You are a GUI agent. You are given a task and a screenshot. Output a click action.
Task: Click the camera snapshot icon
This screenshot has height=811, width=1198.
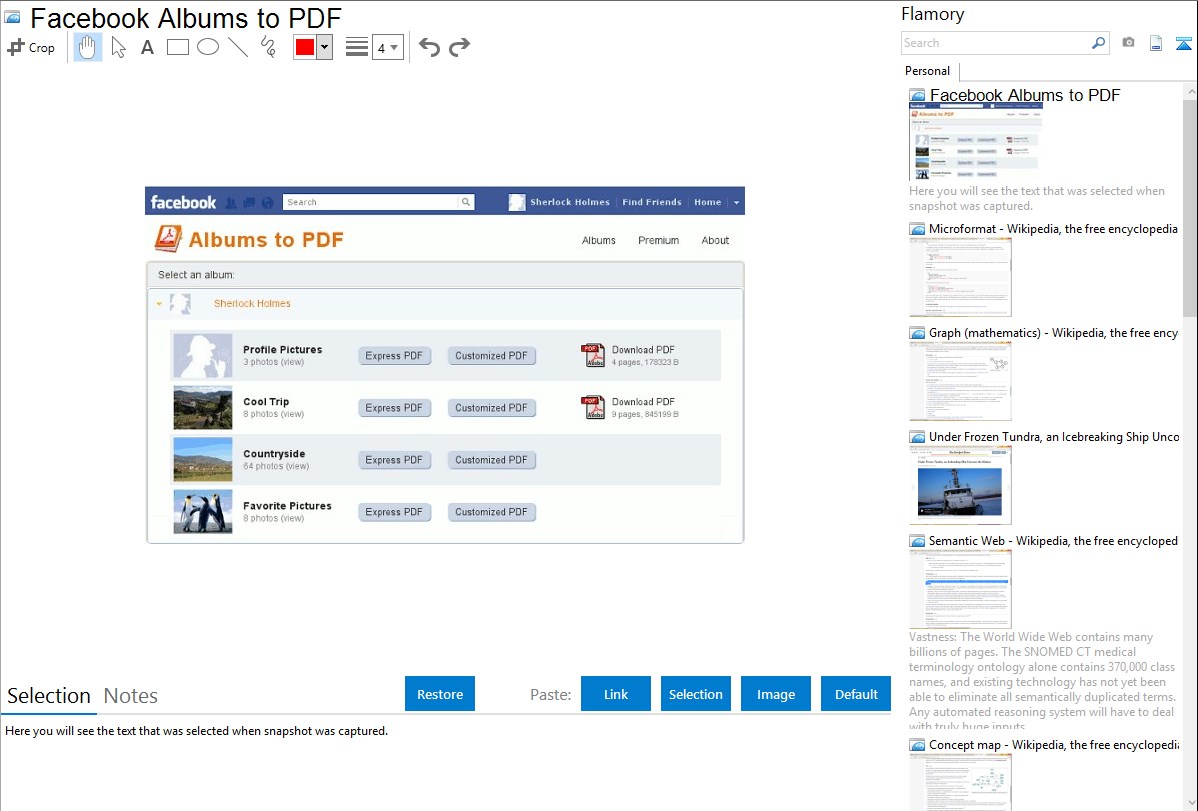tap(1128, 43)
